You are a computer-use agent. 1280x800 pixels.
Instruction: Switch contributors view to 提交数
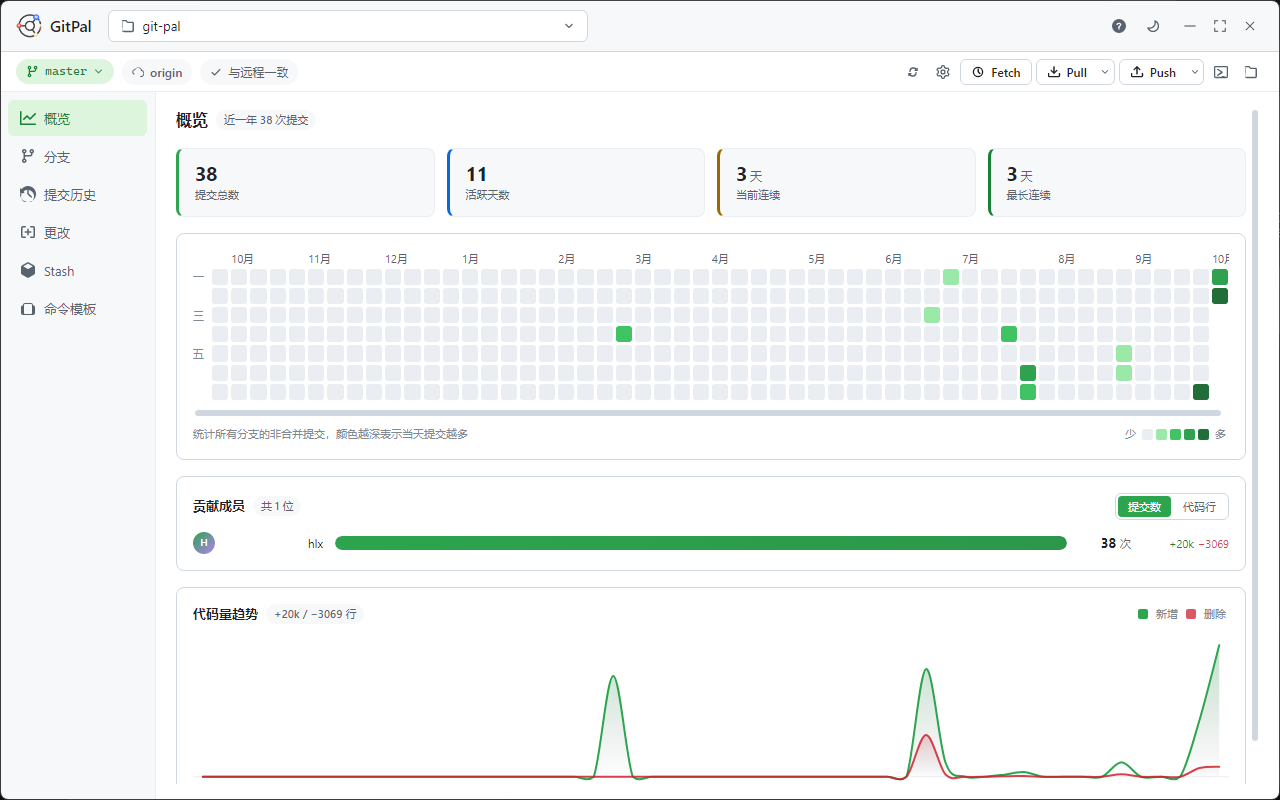point(1144,507)
